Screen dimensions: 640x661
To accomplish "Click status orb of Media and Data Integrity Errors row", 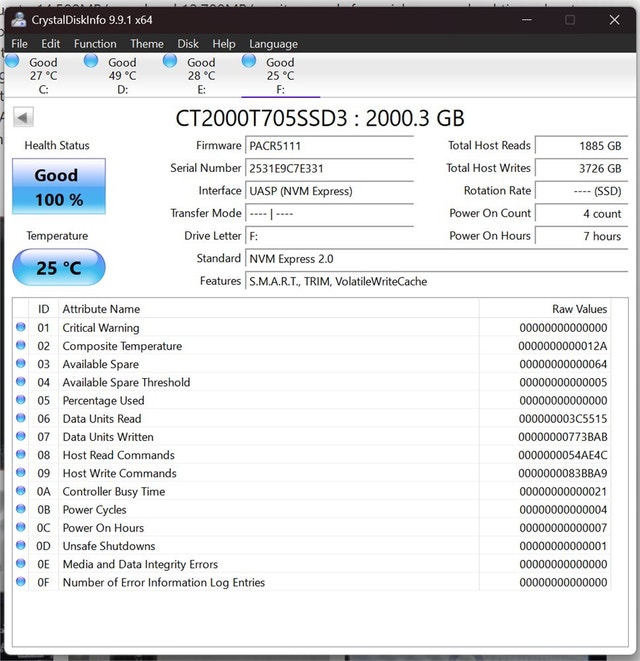I will pyautogui.click(x=21, y=563).
